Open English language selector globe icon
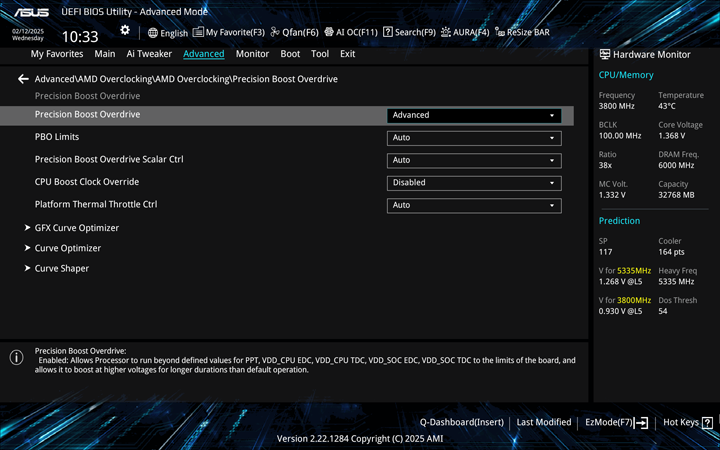Screen dimensions: 720x450 tap(153, 32)
